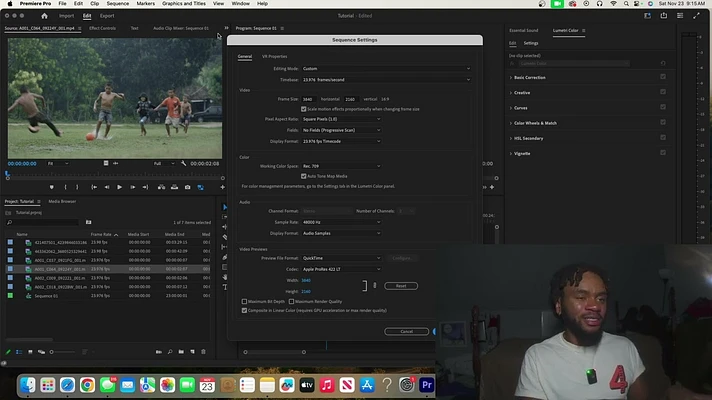Open the Editing Mode dropdown

(386, 69)
